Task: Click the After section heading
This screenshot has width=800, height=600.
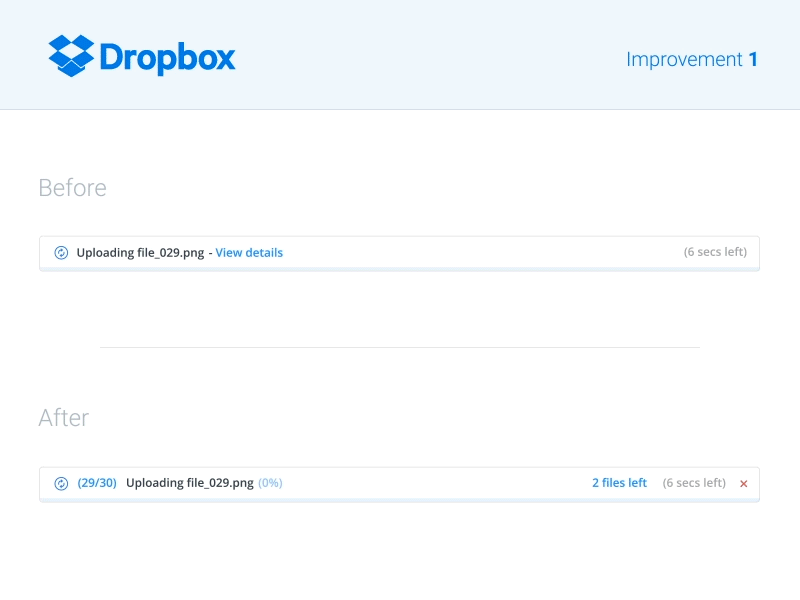Action: (x=64, y=418)
